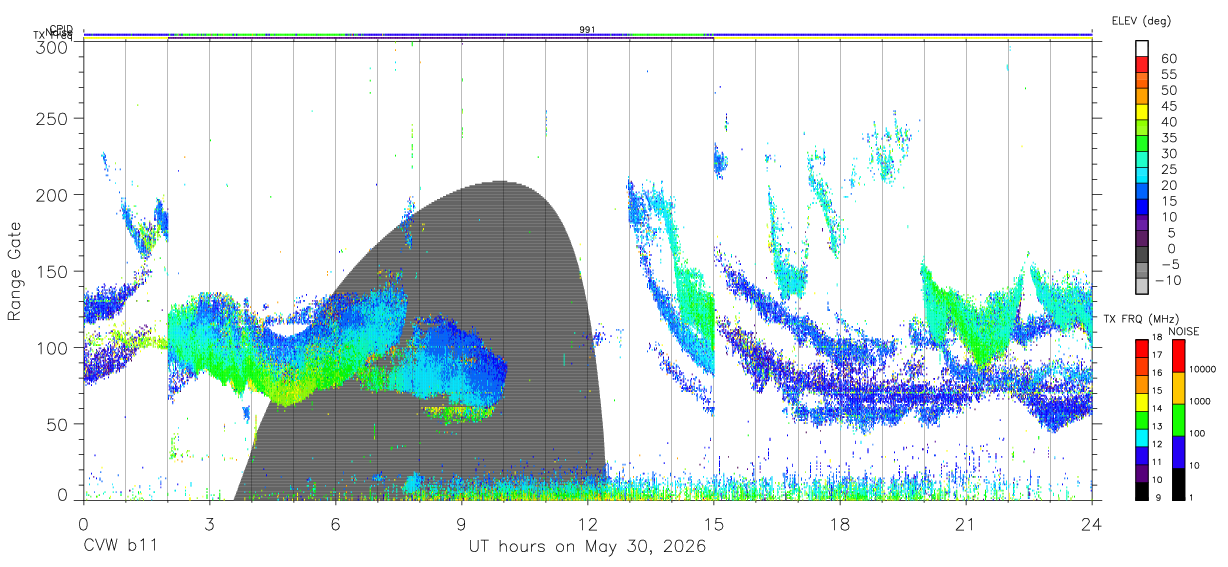The width and height of the screenshot is (1228, 567).
Task: Click the ELEV colorbar segment between 40 and 45
Action: tap(1142, 113)
